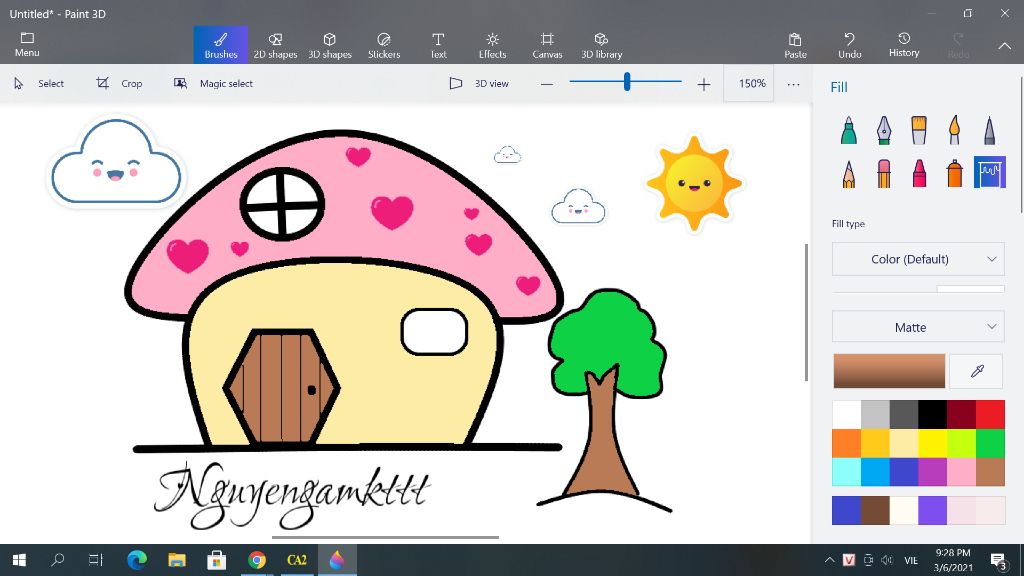The image size is (1024, 576).
Task: Toggle 3D view mode
Action: click(x=479, y=84)
